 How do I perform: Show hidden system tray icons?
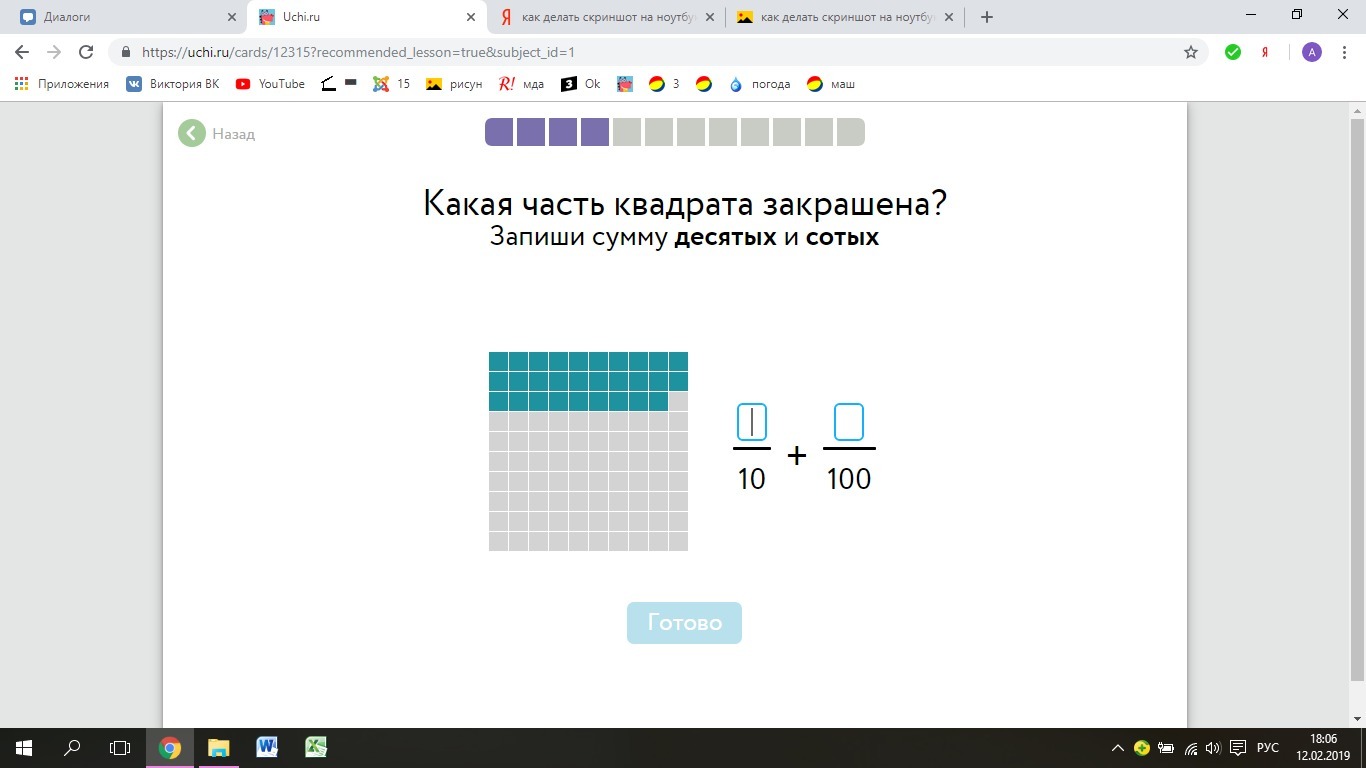[x=1118, y=748]
